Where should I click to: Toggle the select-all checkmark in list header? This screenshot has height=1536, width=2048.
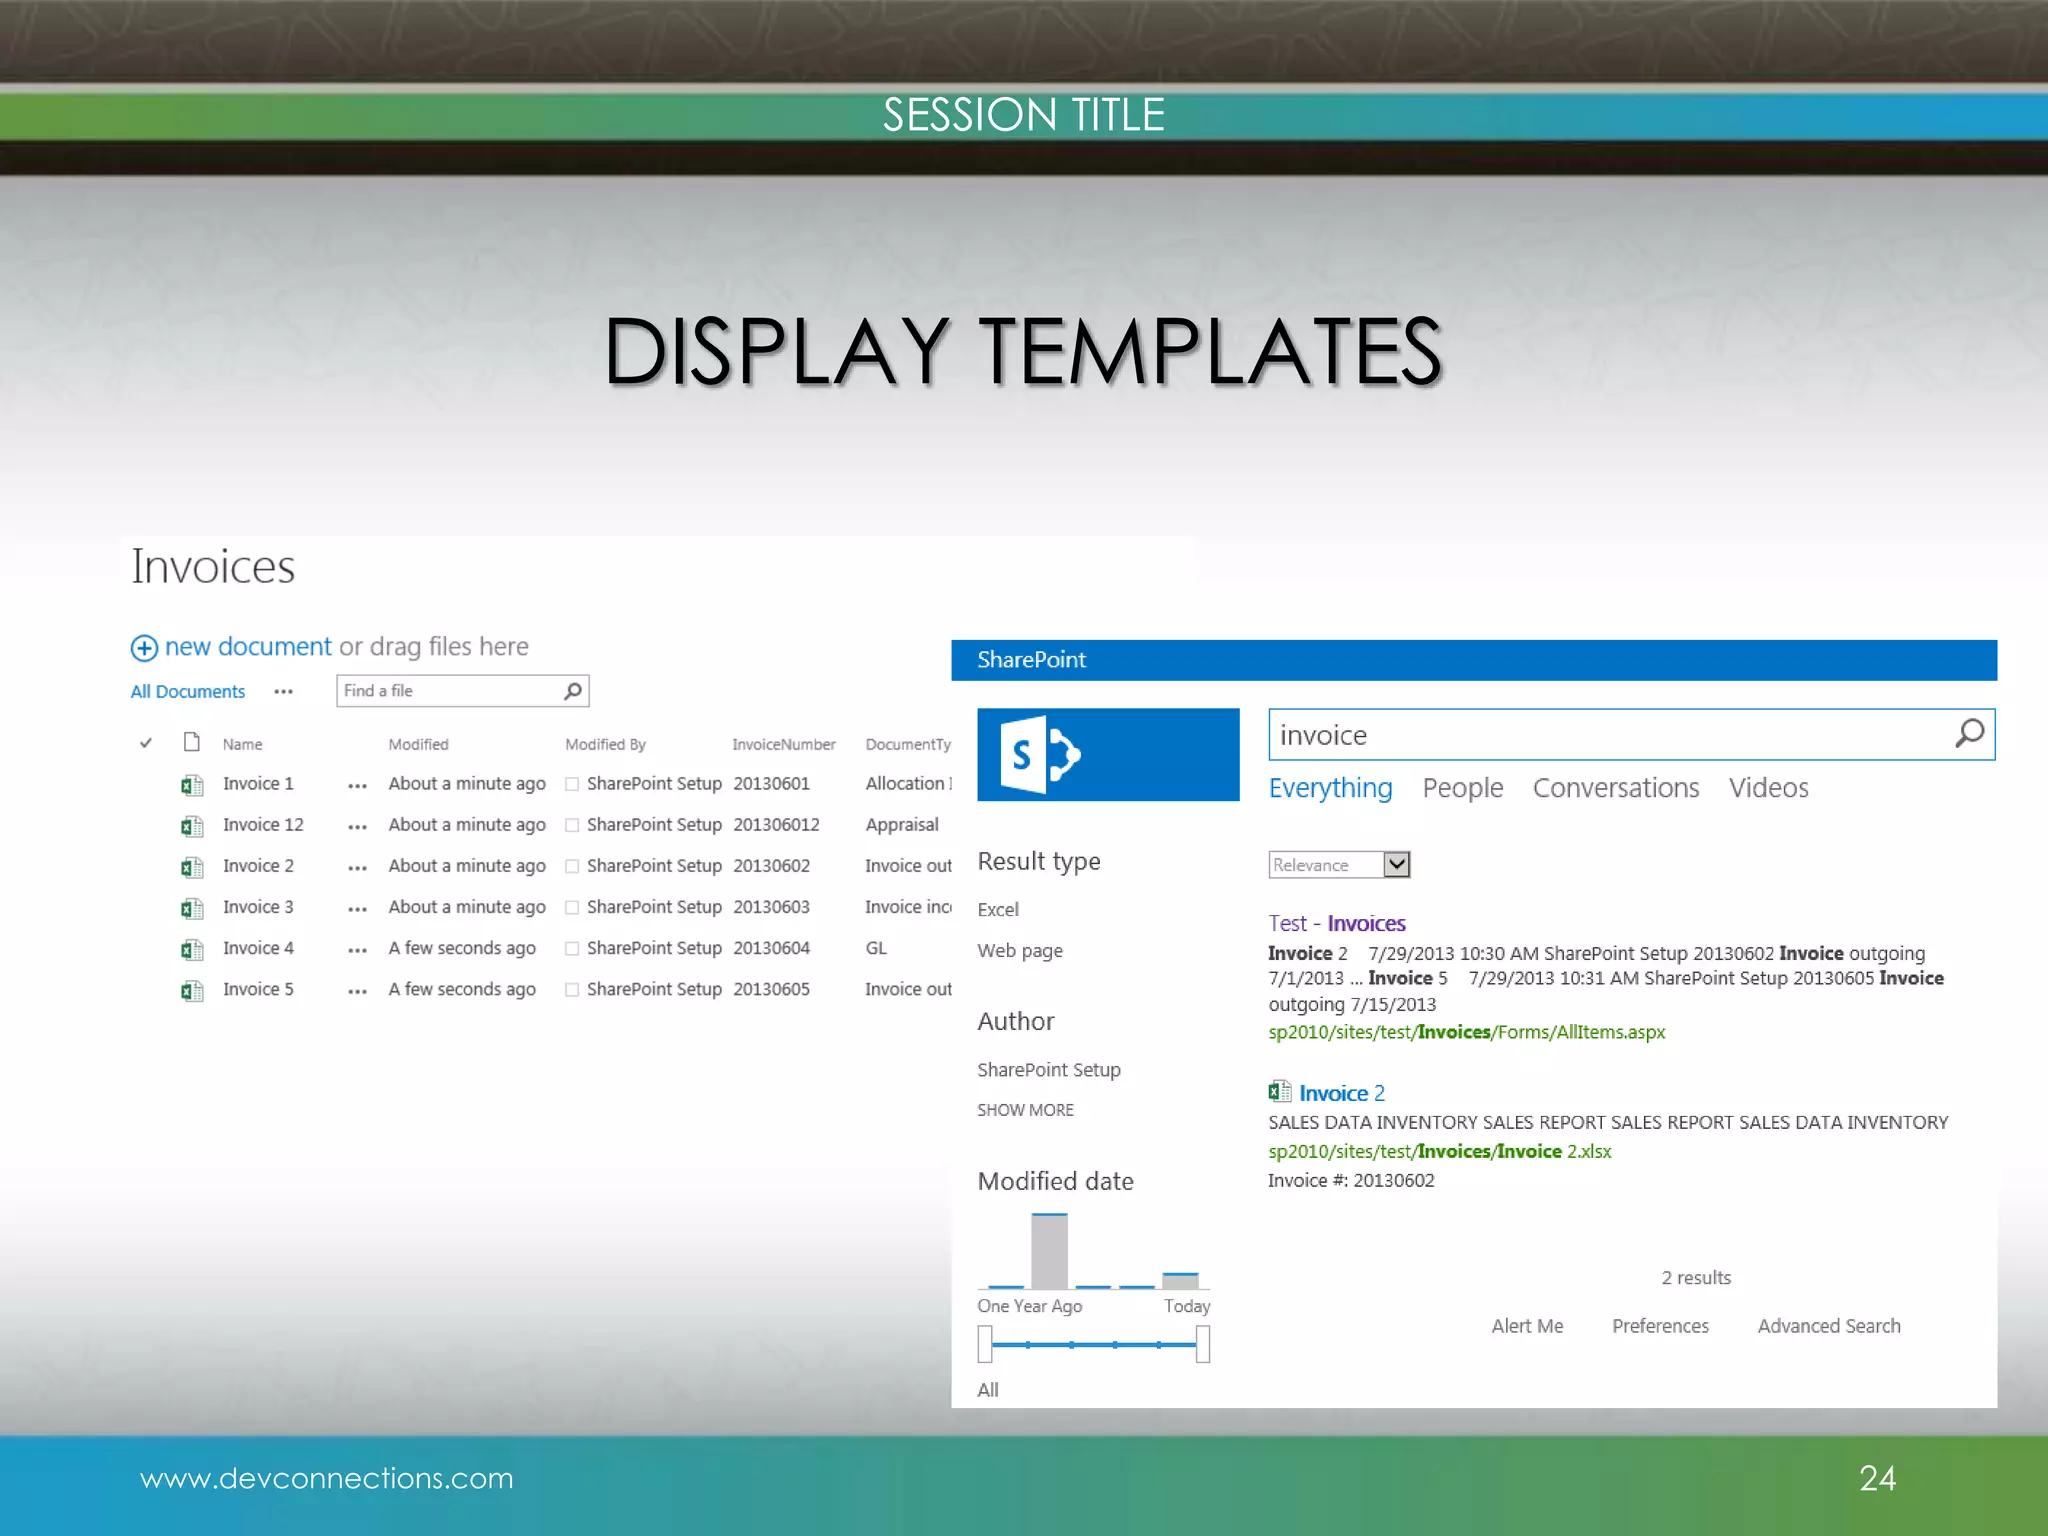(x=146, y=743)
